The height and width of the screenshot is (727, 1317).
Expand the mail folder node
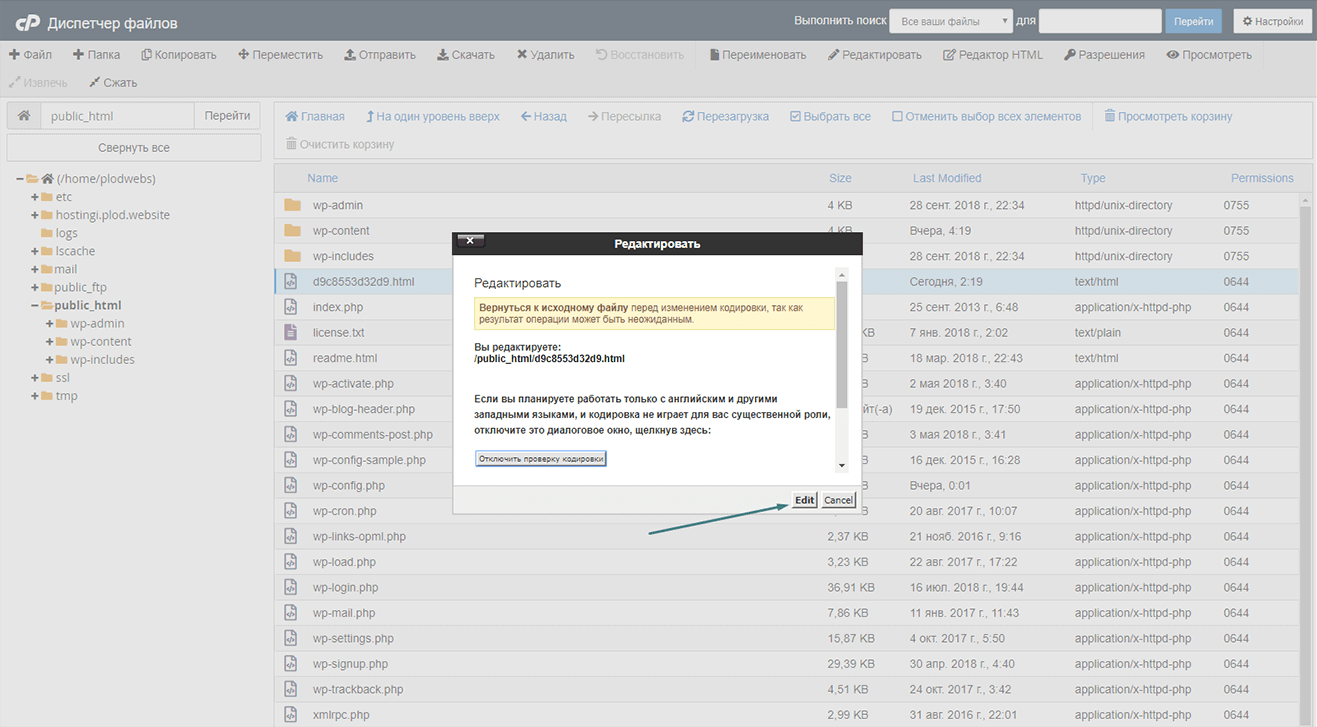(35, 269)
